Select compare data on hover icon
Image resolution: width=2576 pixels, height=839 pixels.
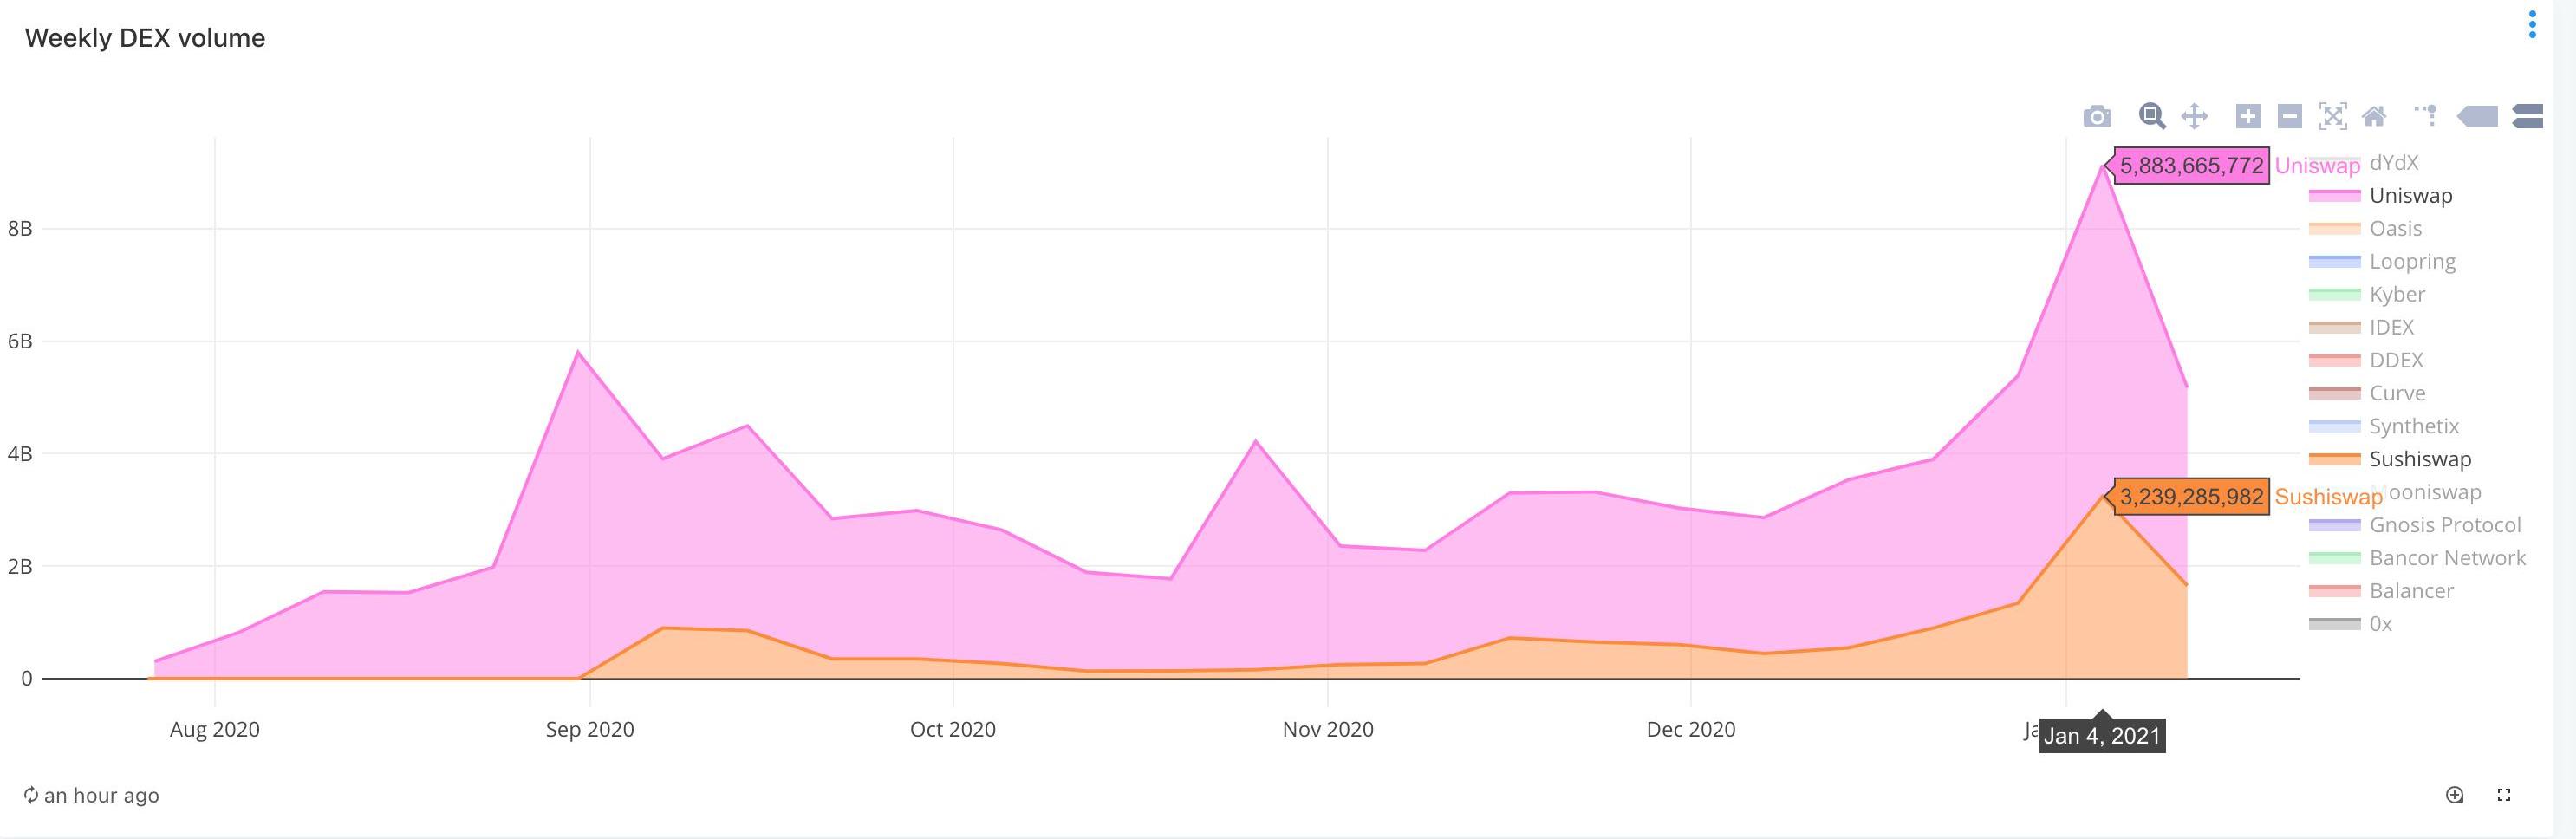pos(2527,116)
